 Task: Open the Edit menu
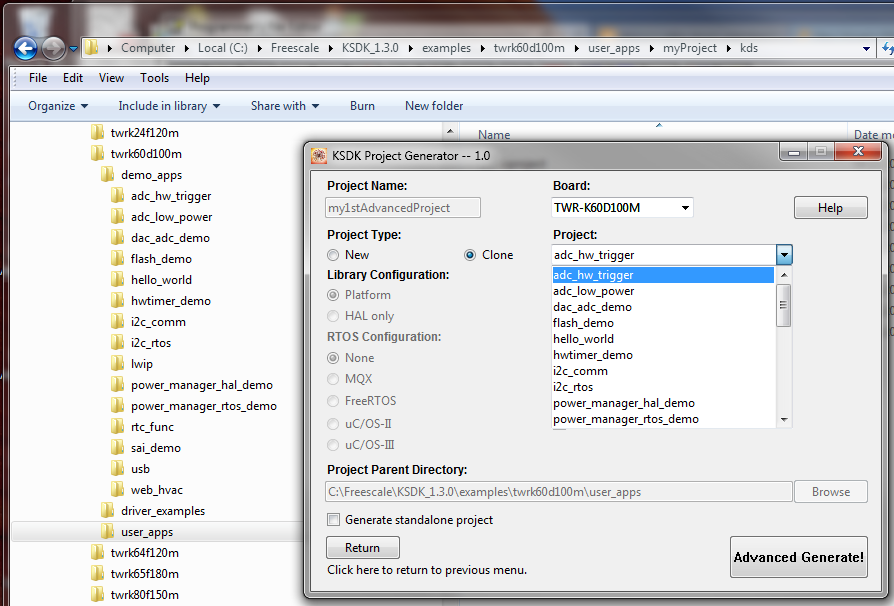(x=73, y=78)
